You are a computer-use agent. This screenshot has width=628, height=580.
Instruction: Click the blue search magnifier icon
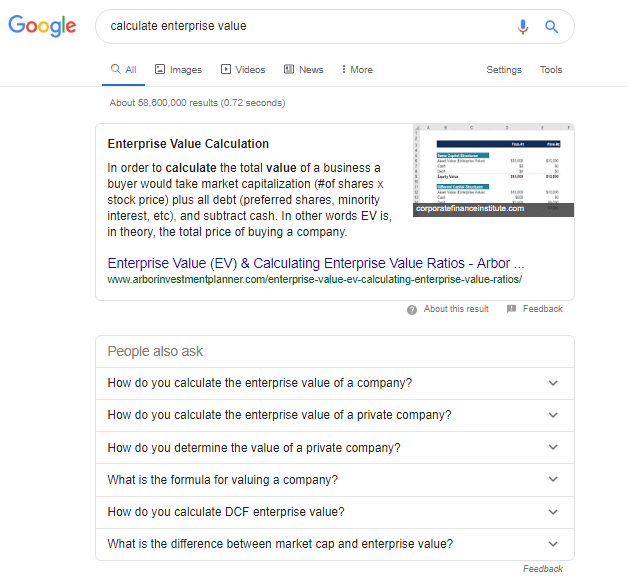(x=551, y=27)
